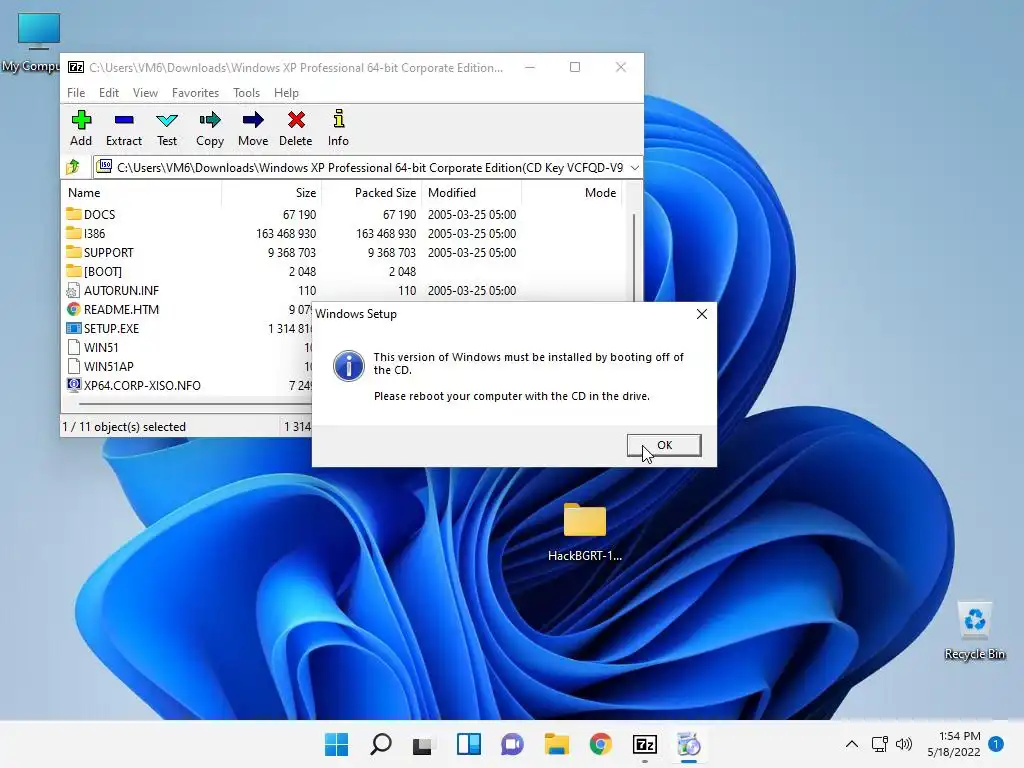Screen dimensions: 1024x768
Task: Select the SUPPORT folder
Action: pos(100,252)
